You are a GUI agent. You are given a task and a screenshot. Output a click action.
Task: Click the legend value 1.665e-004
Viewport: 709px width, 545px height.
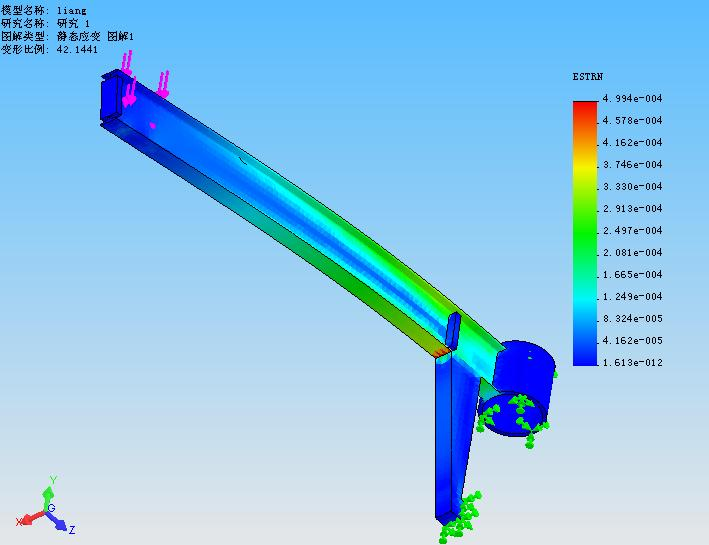coord(632,275)
